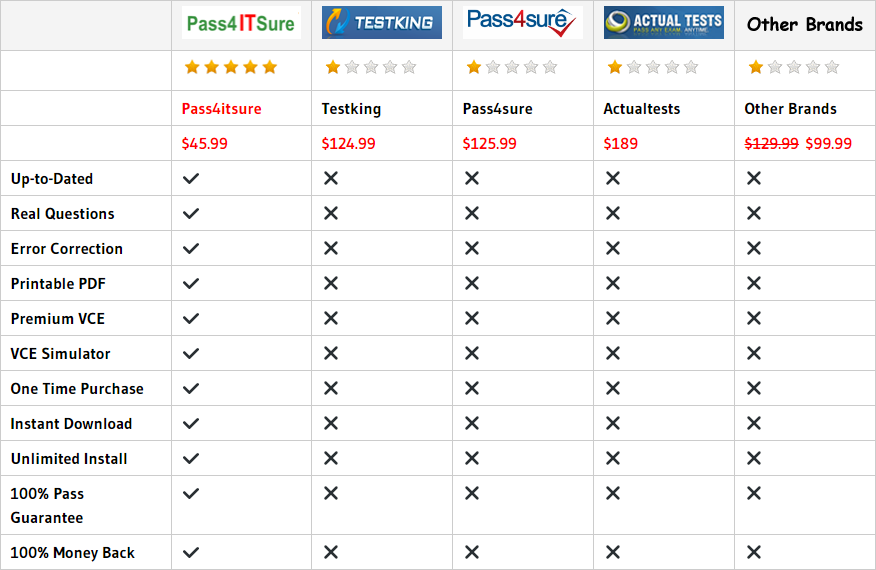Click the Actualtests one-star rating
876x570 pixels.
click(652, 68)
